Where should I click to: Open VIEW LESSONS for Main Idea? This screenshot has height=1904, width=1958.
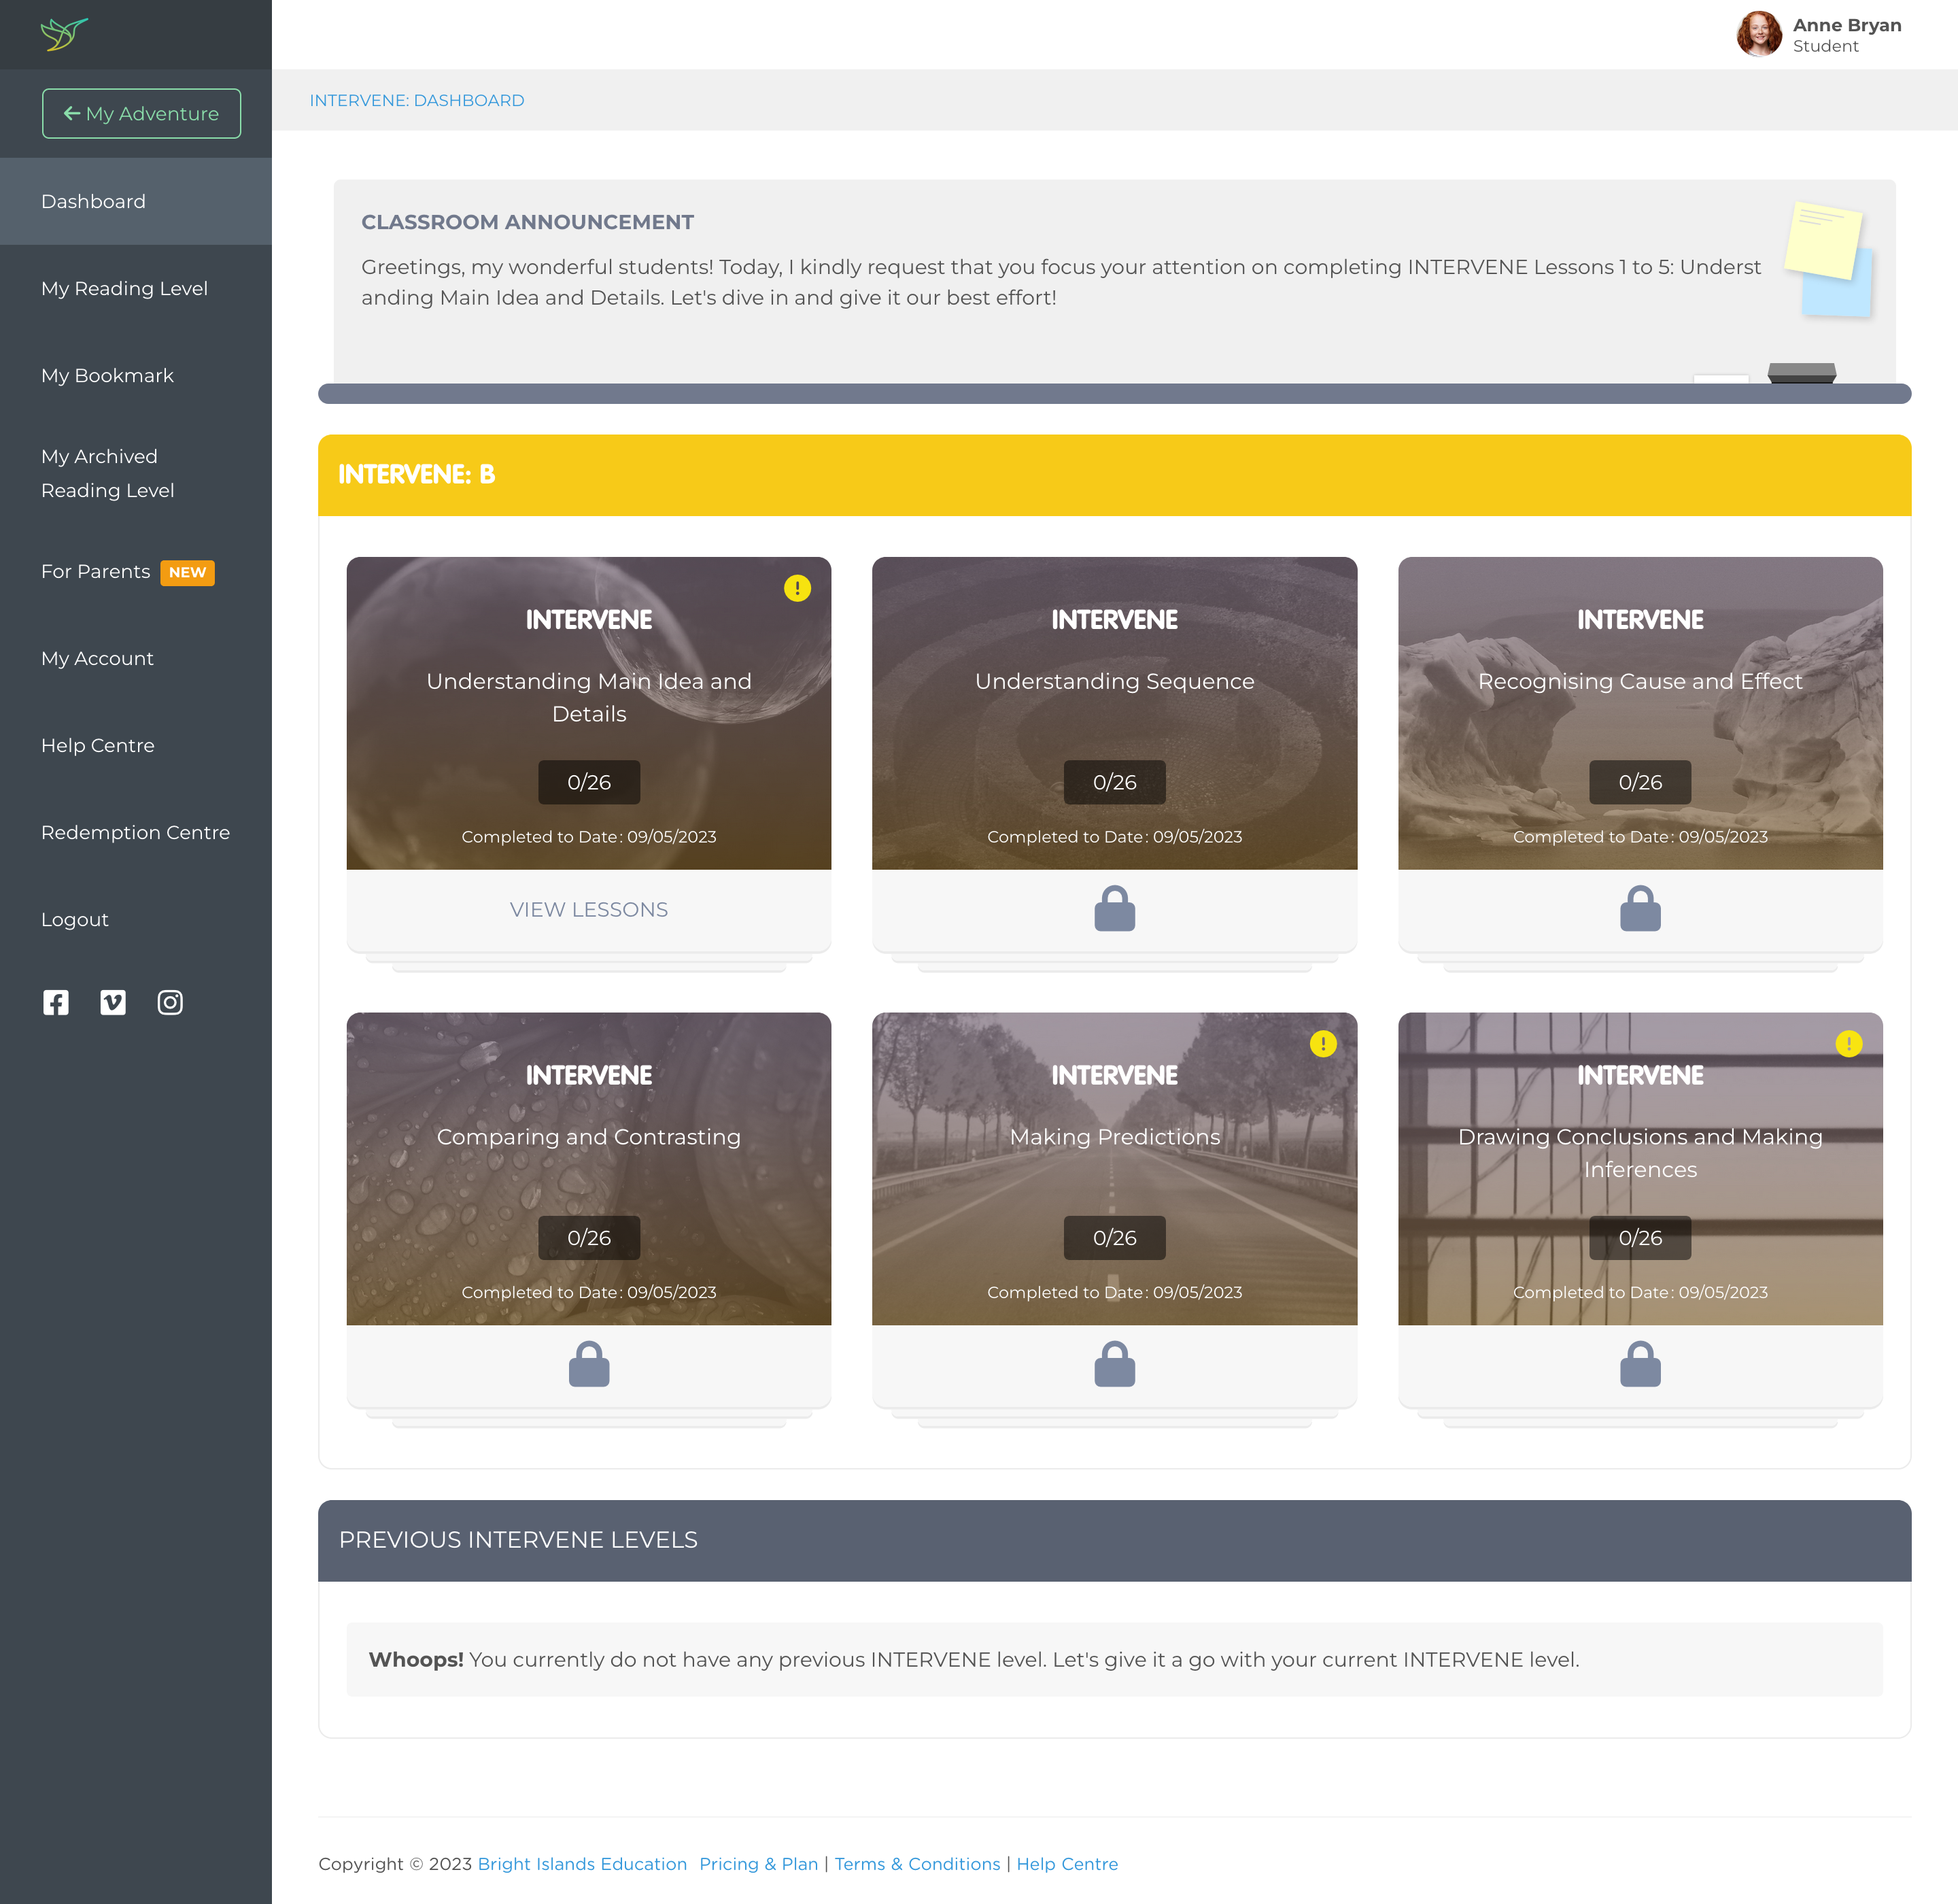point(589,909)
